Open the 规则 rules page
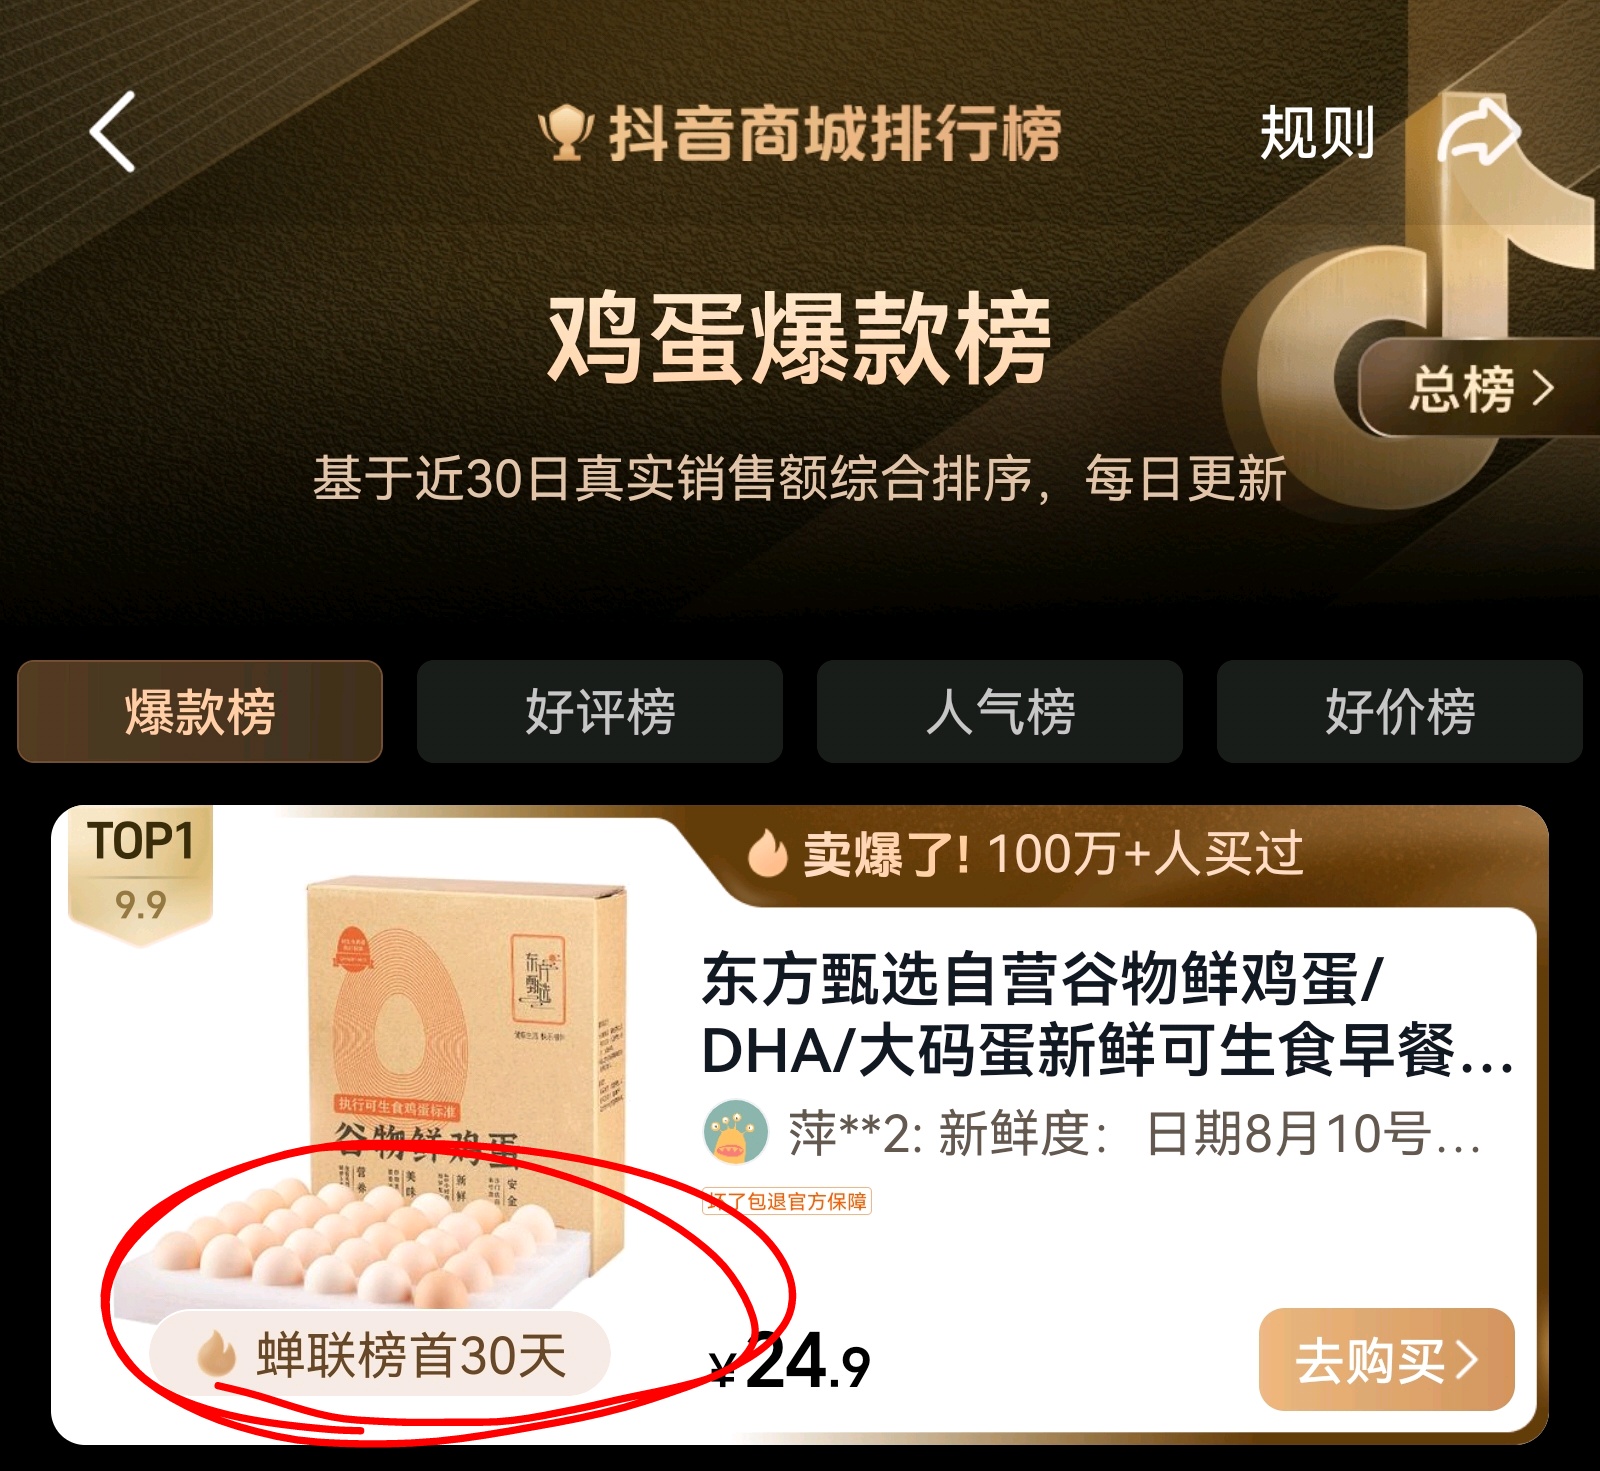Image resolution: width=1600 pixels, height=1471 pixels. [1317, 132]
